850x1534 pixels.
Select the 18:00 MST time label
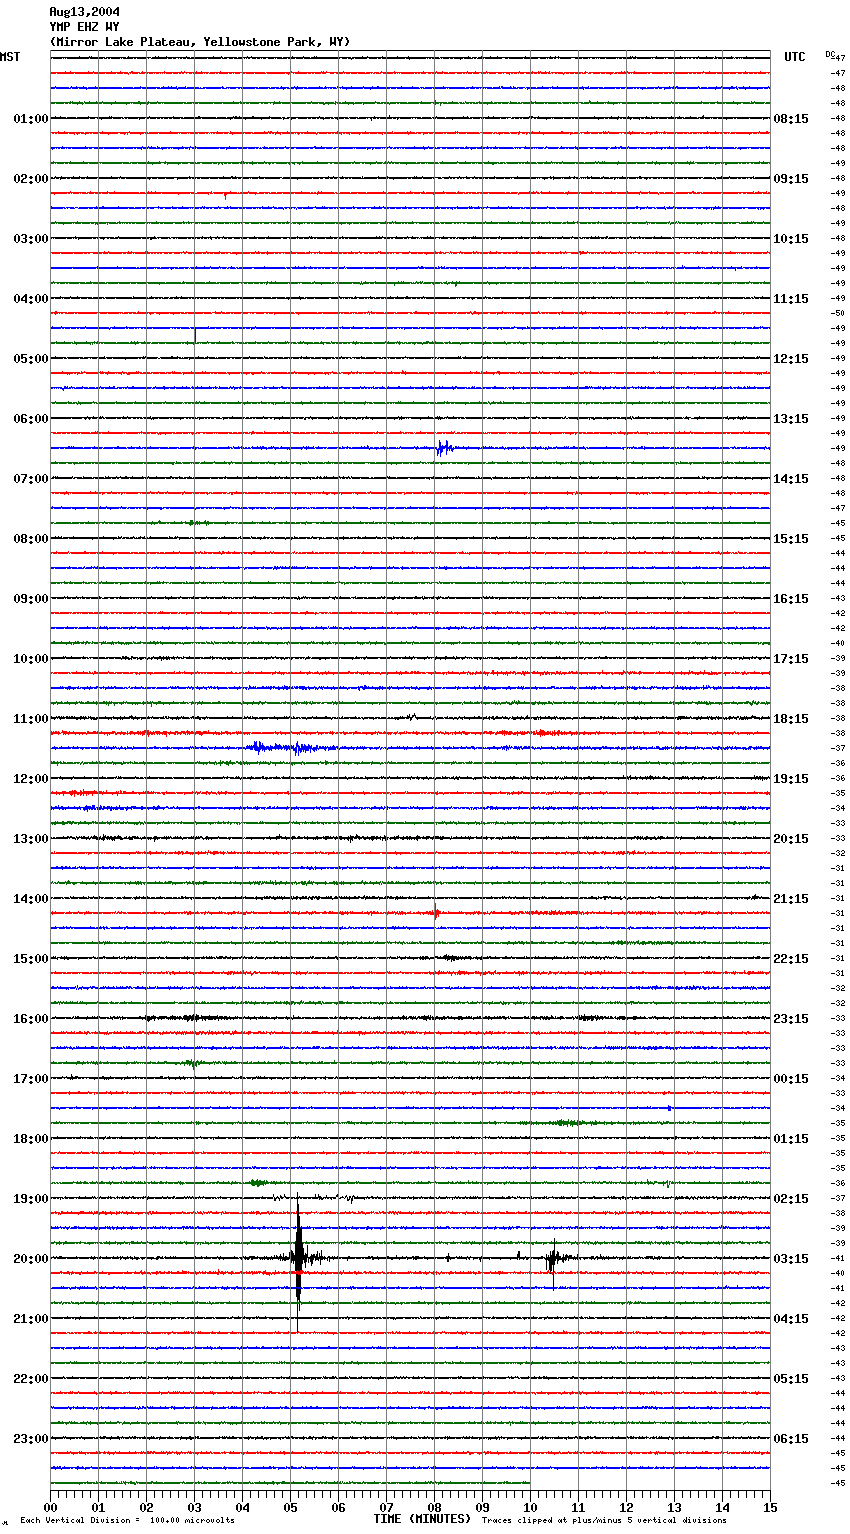click(31, 1139)
